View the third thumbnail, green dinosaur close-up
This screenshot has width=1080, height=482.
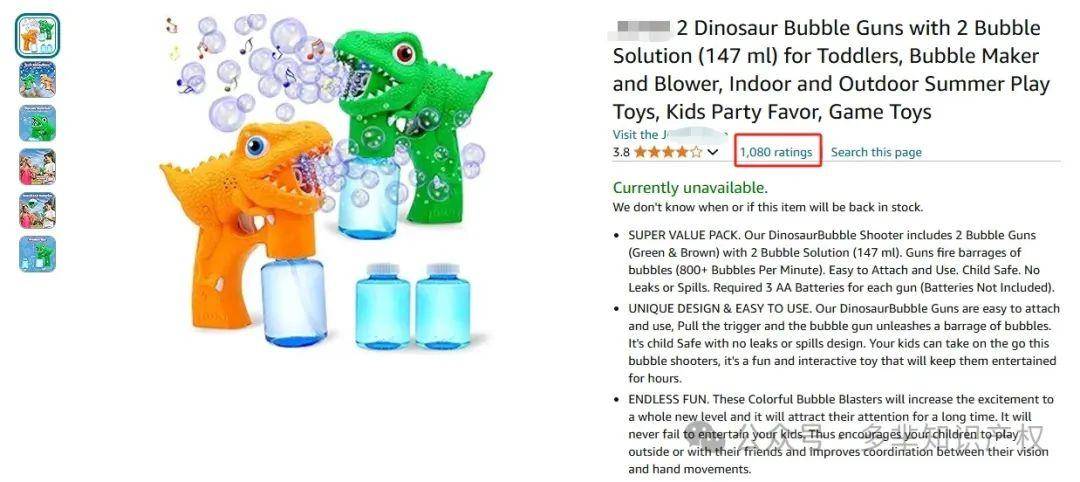[x=37, y=123]
